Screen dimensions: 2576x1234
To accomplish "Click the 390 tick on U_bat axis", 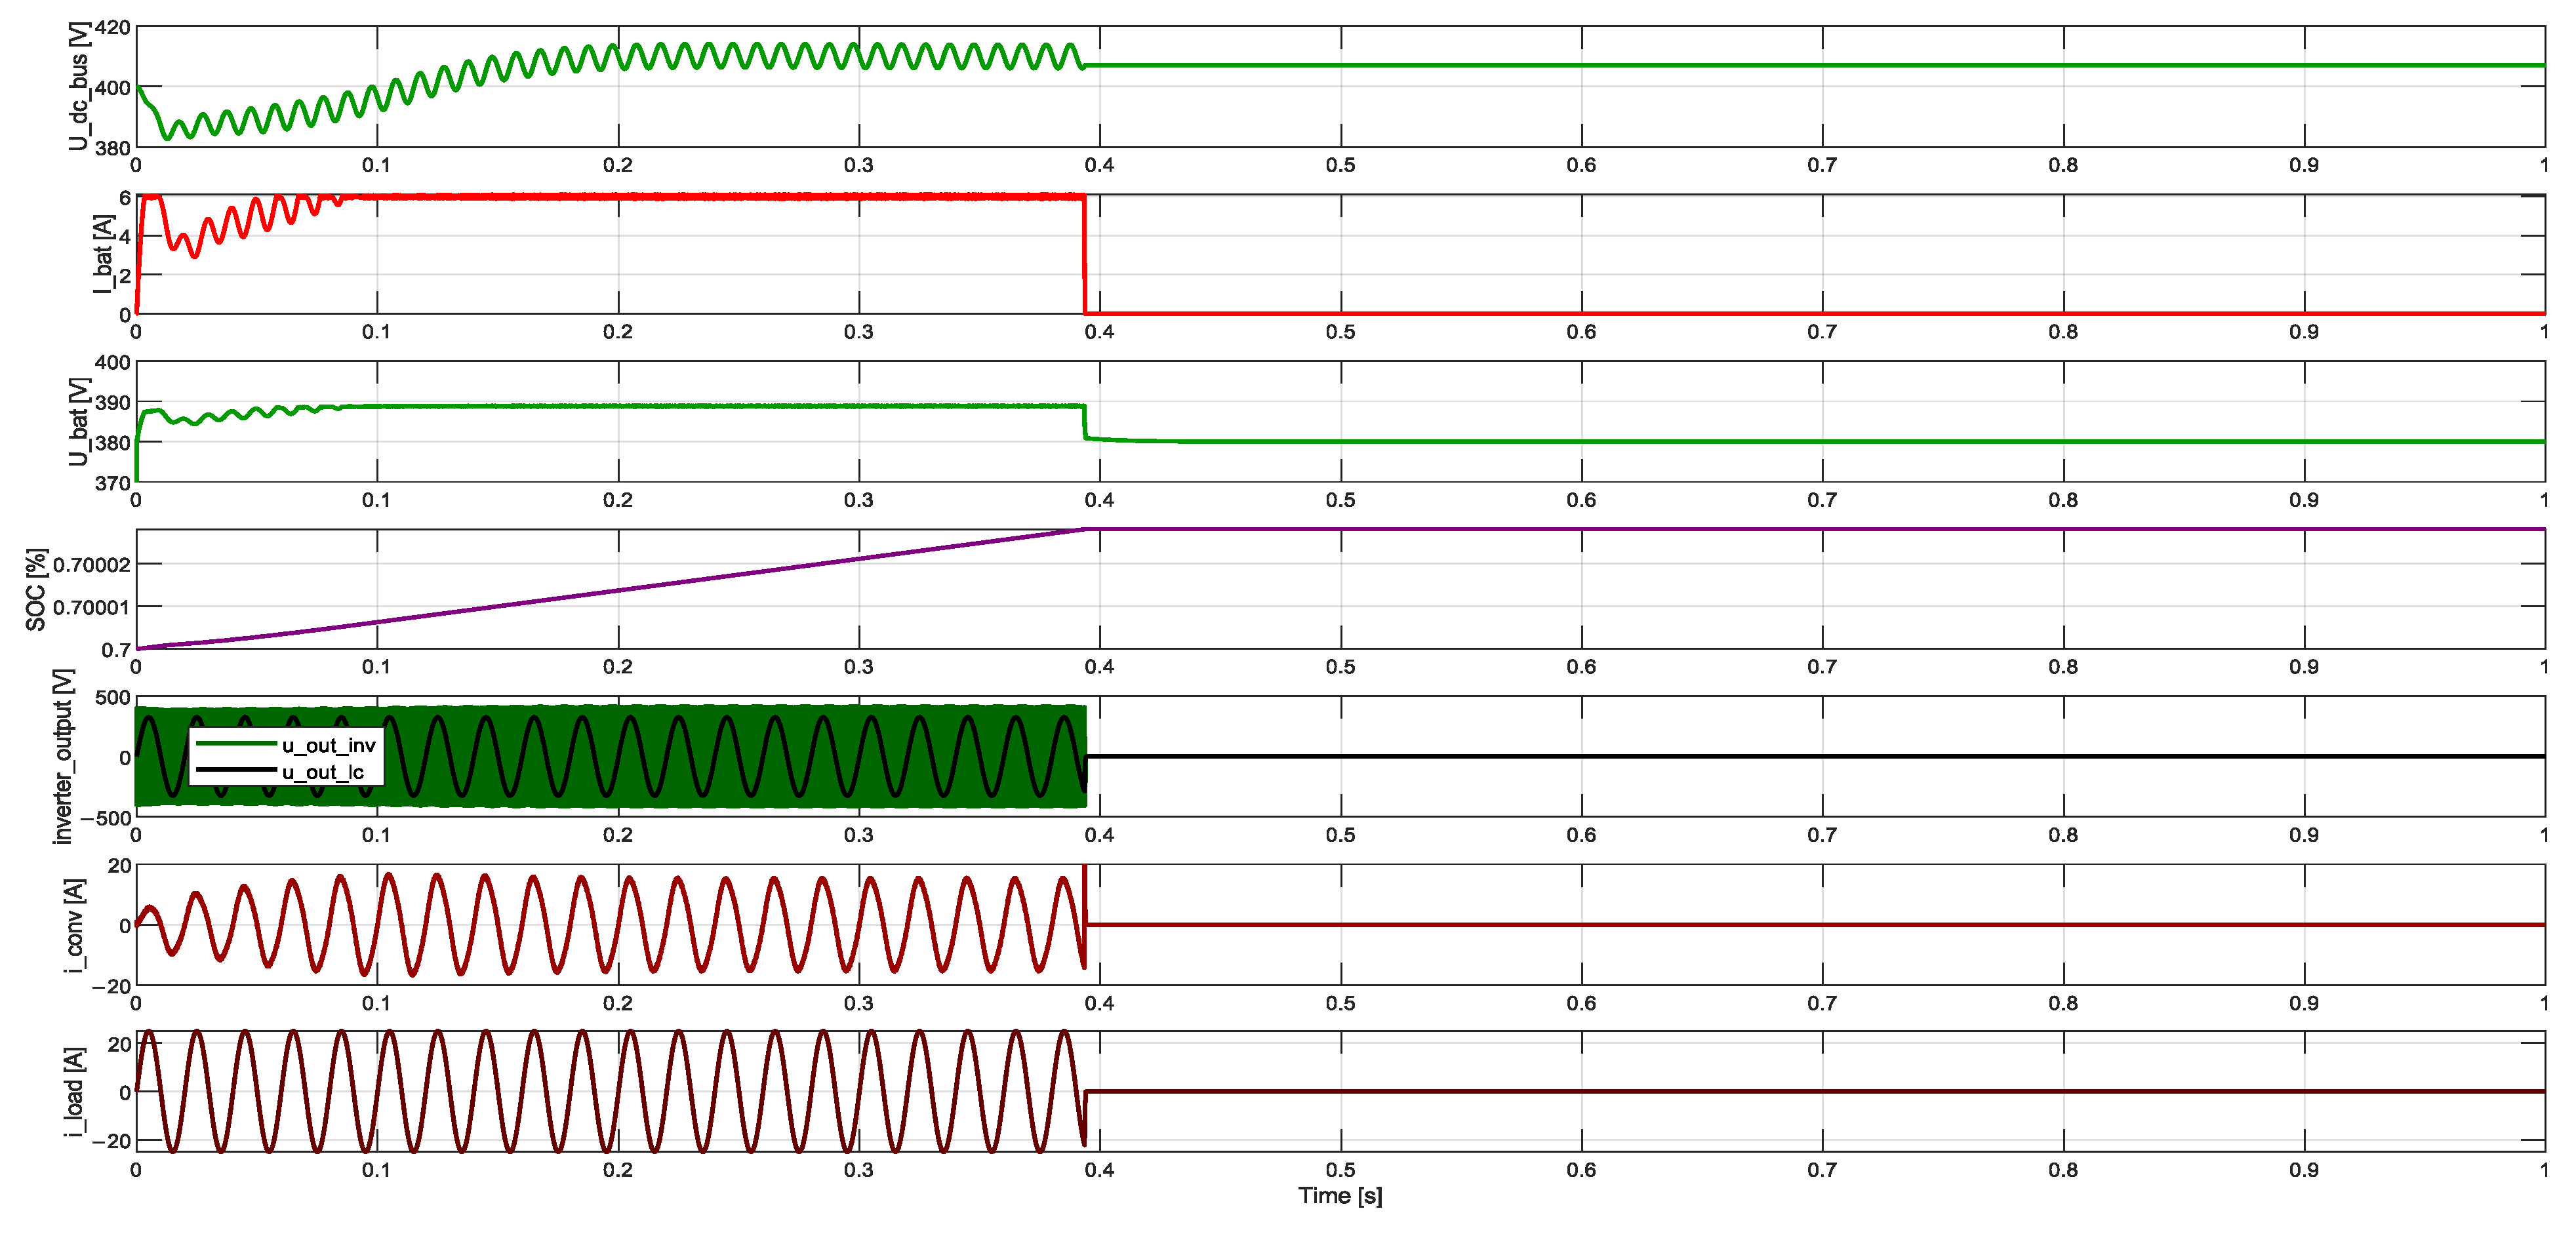I will click(x=113, y=403).
